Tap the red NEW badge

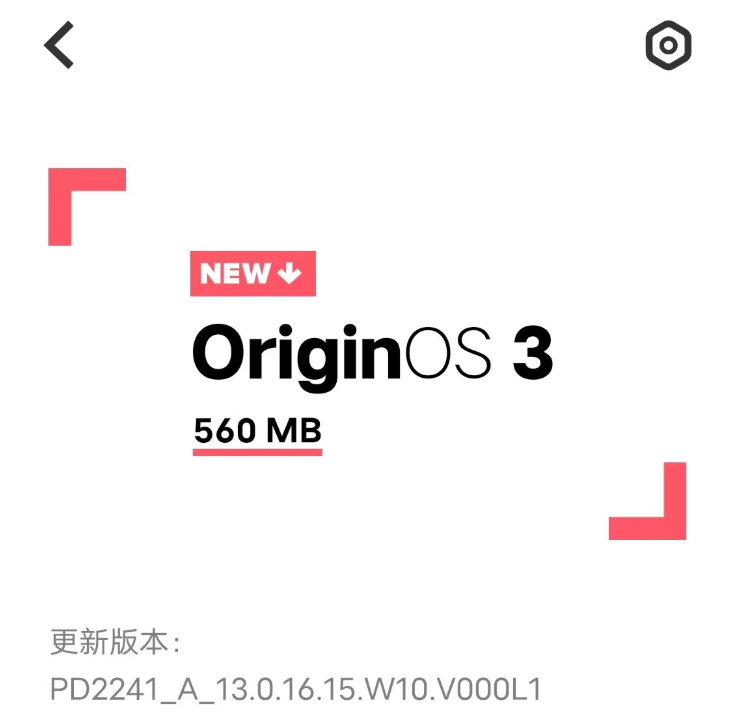pos(253,273)
